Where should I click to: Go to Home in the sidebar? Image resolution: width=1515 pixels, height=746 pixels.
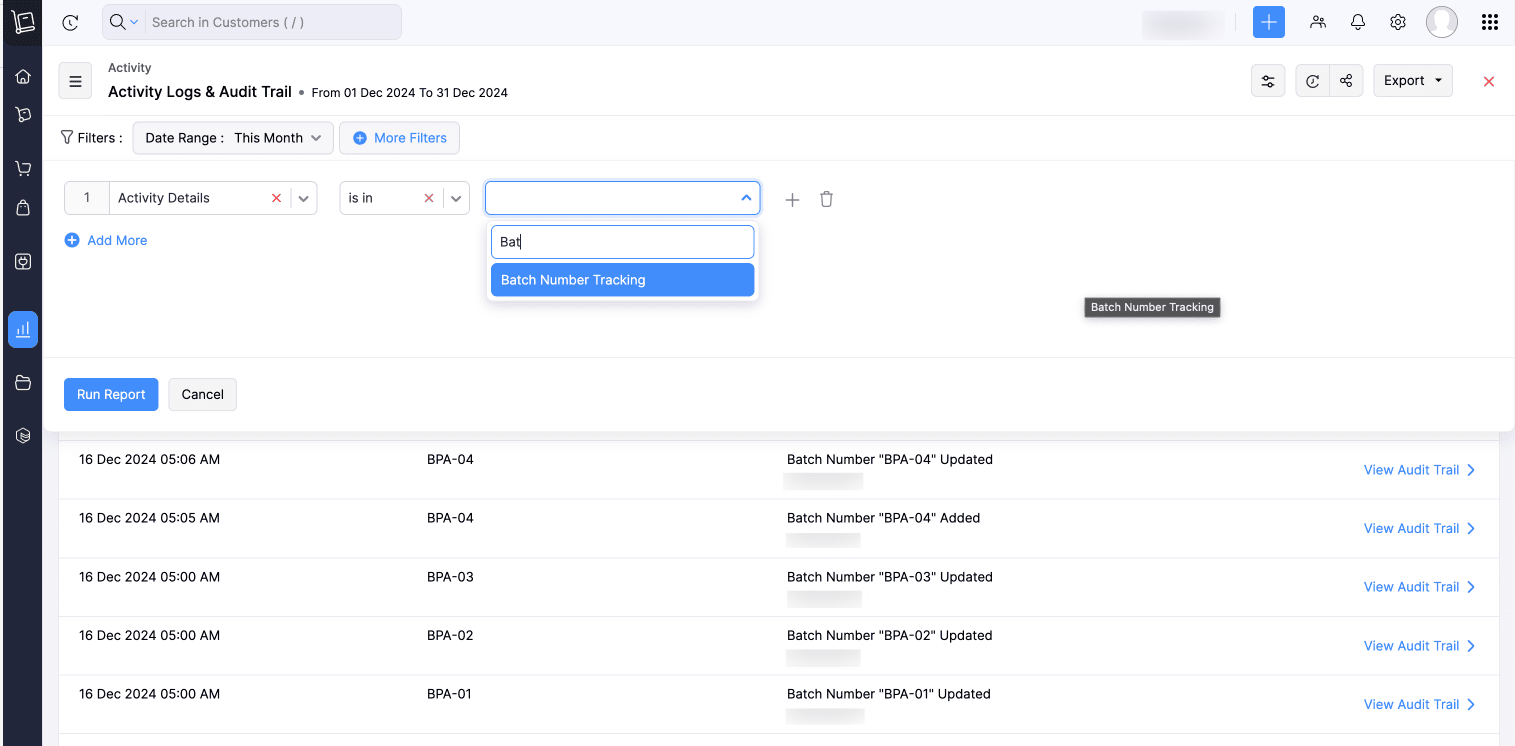23,77
